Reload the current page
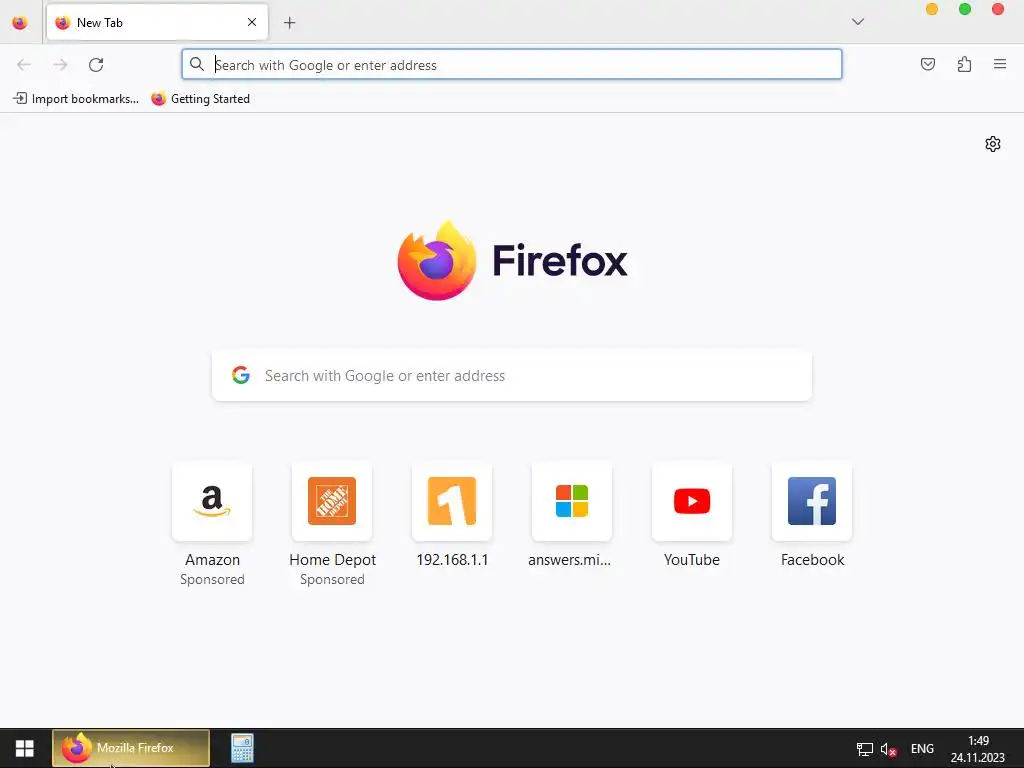 tap(96, 65)
